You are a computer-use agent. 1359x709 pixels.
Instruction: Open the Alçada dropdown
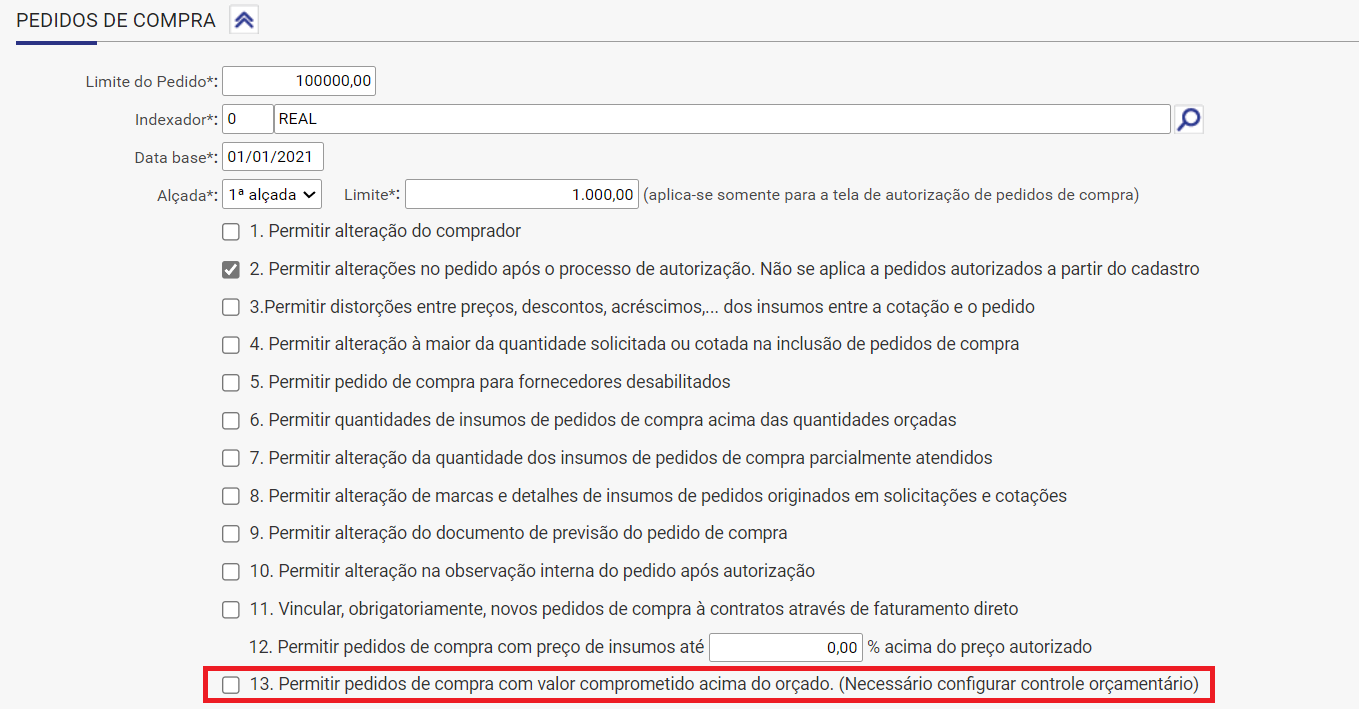(x=272, y=194)
